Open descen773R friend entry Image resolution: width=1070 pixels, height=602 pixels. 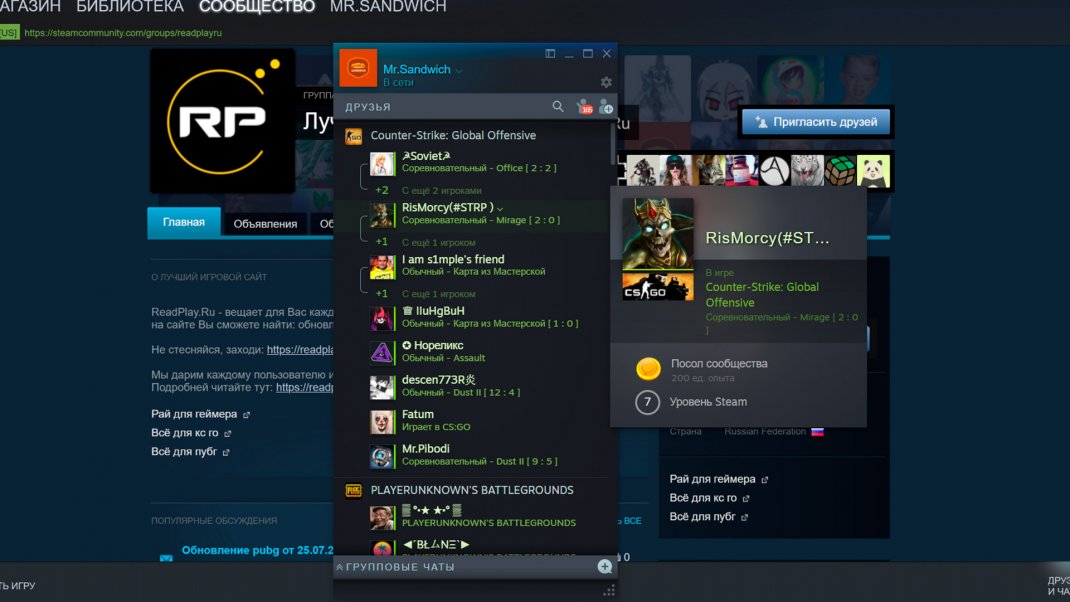pyautogui.click(x=471, y=386)
